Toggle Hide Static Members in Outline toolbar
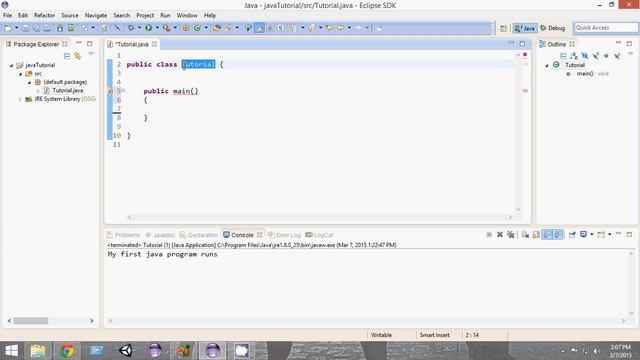The width and height of the screenshot is (640, 360). tap(596, 56)
